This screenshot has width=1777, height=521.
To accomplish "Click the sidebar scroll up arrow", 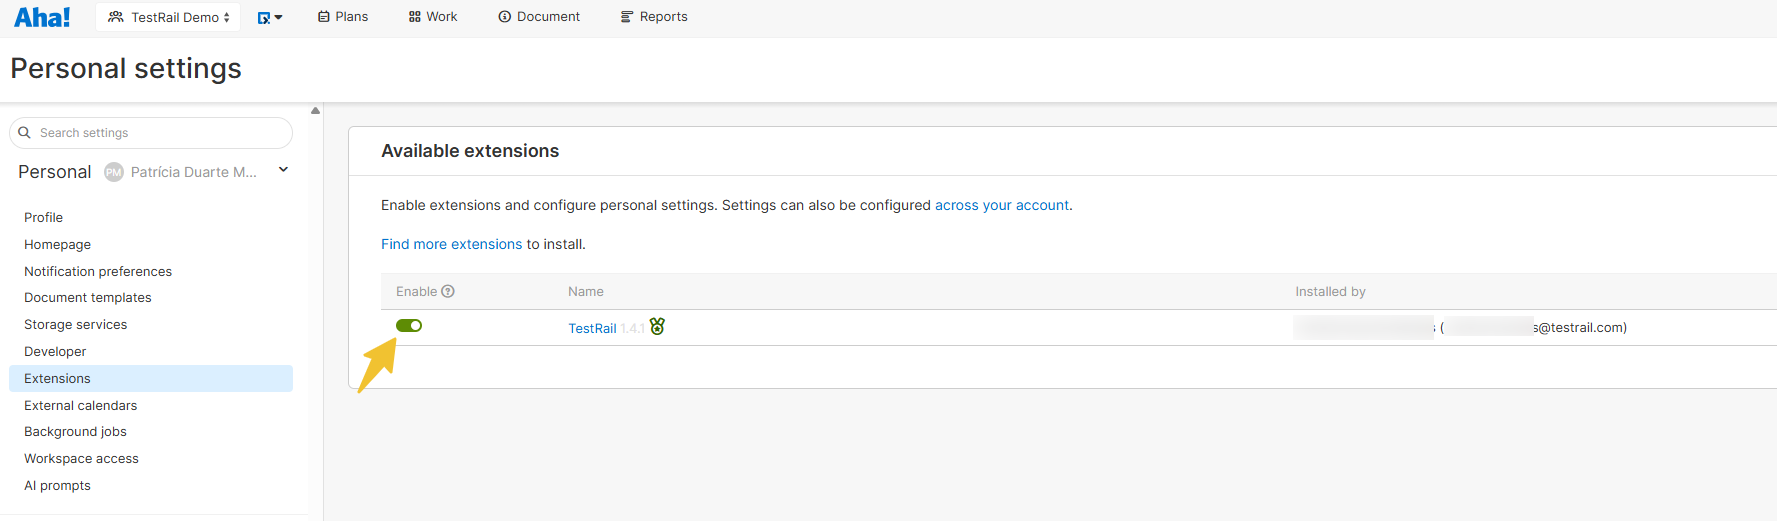I will pos(315,111).
